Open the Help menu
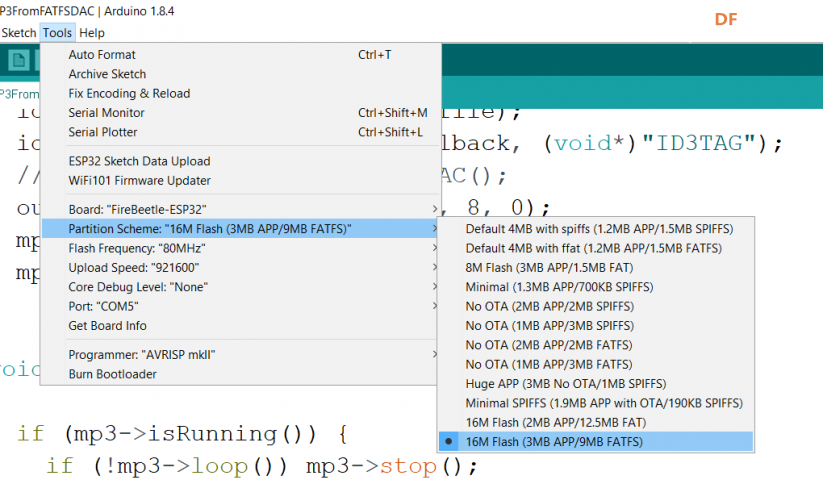 coord(92,33)
